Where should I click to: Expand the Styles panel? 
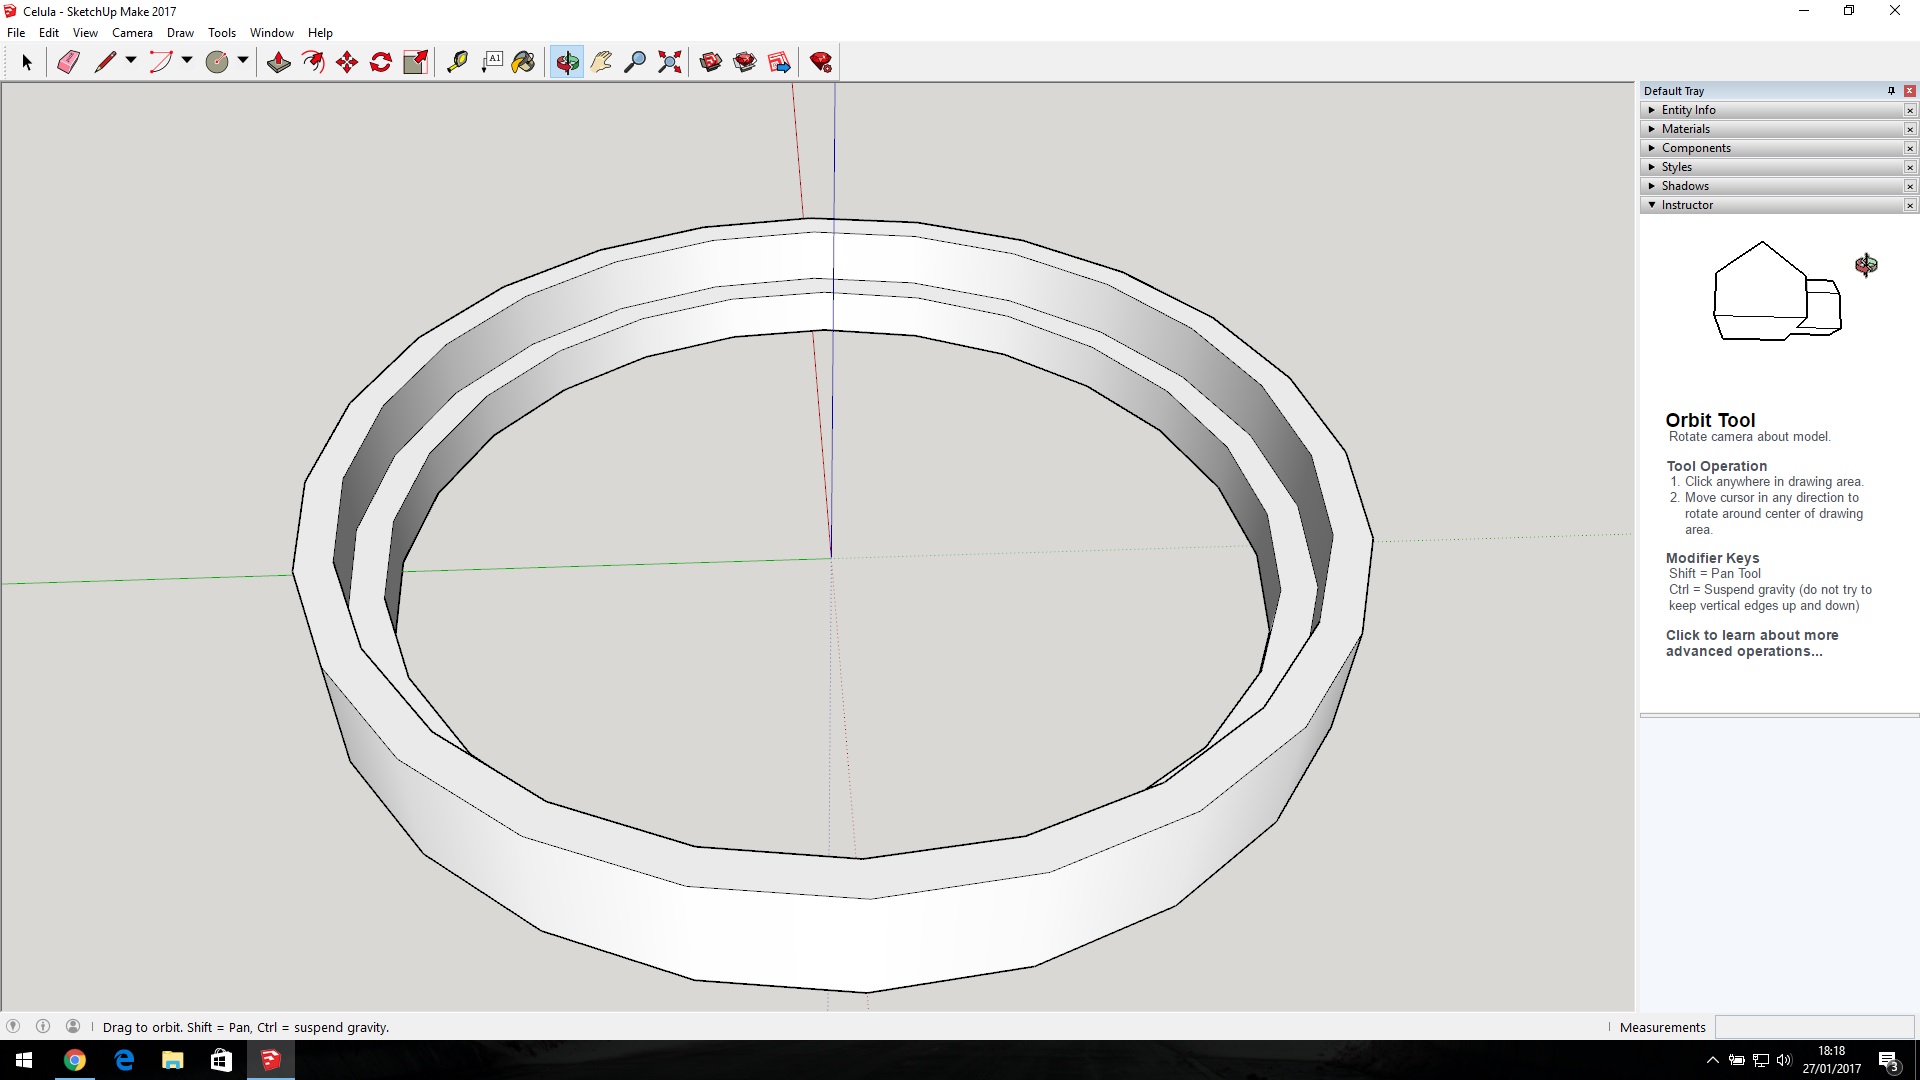pyautogui.click(x=1771, y=167)
